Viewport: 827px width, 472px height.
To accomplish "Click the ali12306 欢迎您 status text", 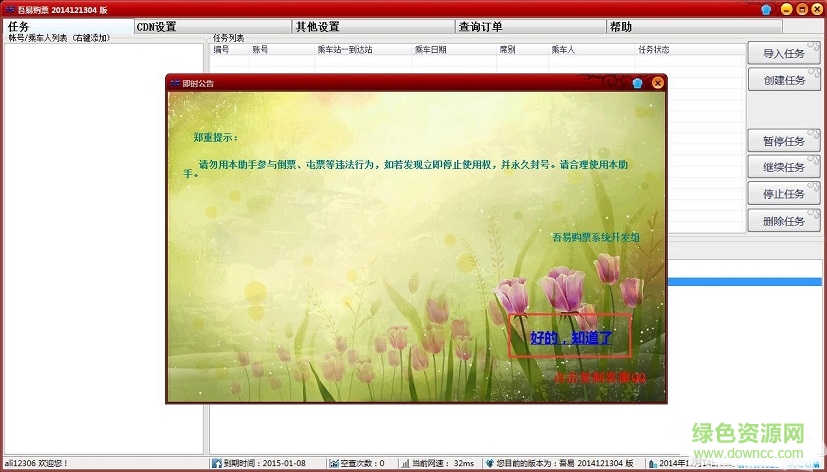I will click(x=35, y=463).
